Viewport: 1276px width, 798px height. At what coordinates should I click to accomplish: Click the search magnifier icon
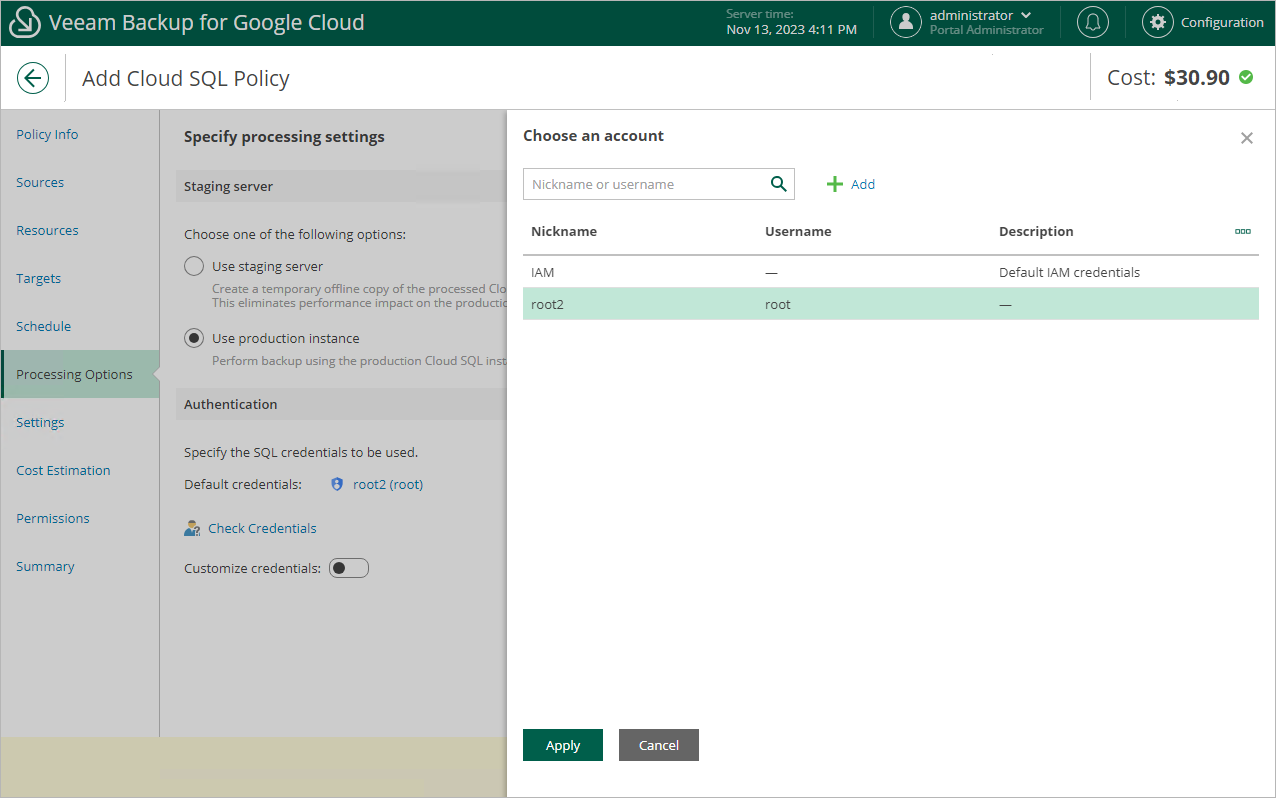[x=778, y=184]
